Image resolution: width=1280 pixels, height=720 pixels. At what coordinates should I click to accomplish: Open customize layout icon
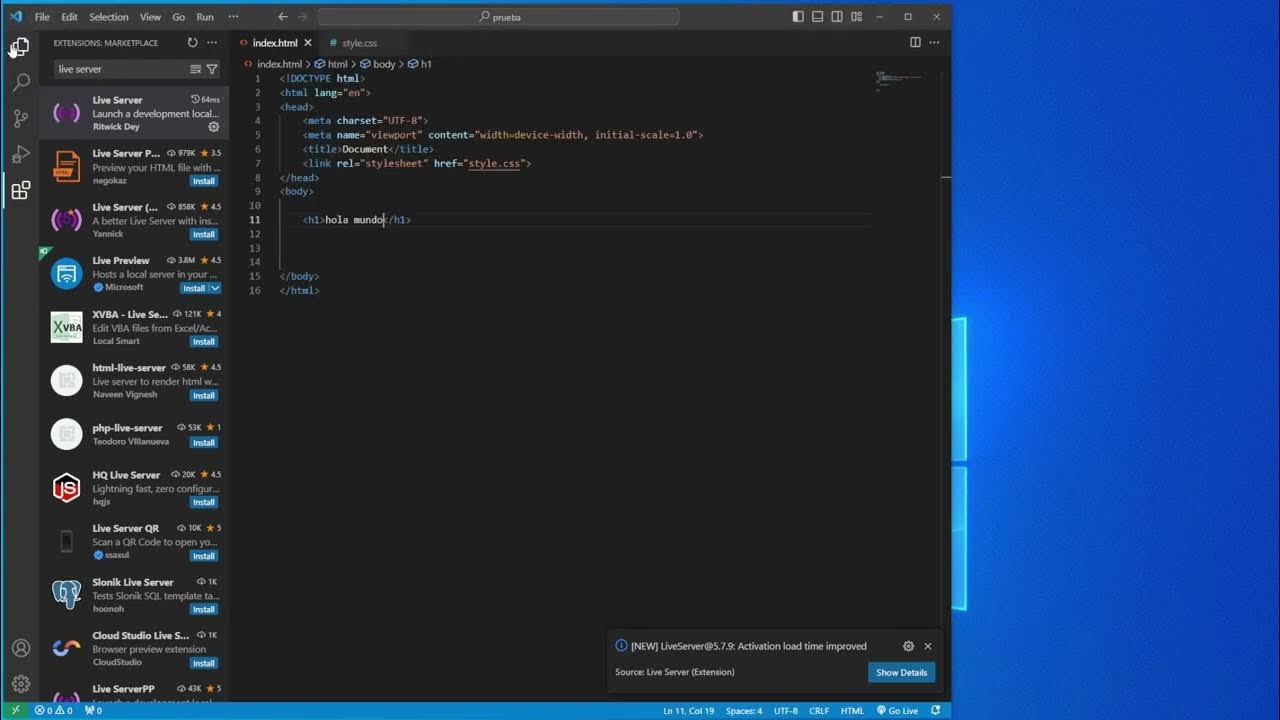coord(856,17)
